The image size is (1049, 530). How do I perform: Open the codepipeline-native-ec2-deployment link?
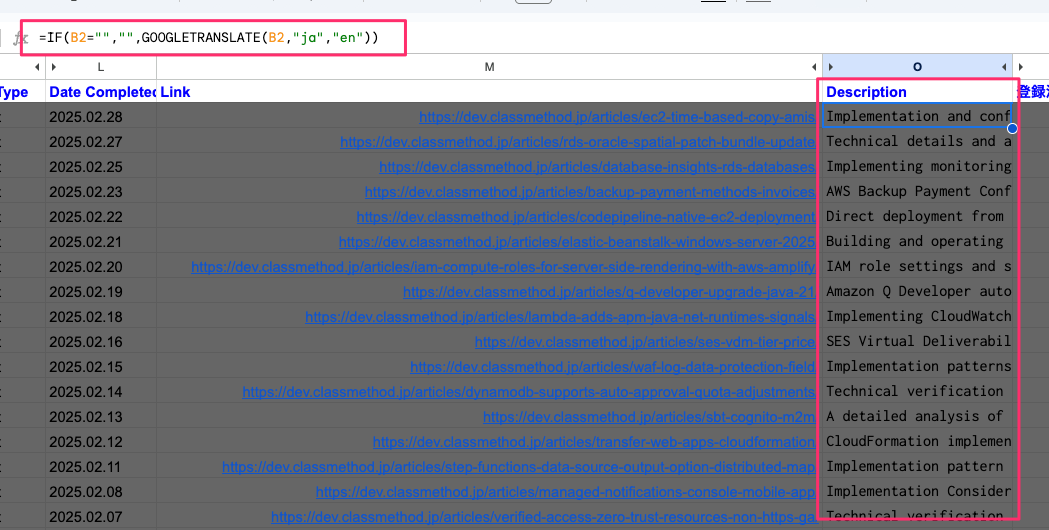click(585, 217)
